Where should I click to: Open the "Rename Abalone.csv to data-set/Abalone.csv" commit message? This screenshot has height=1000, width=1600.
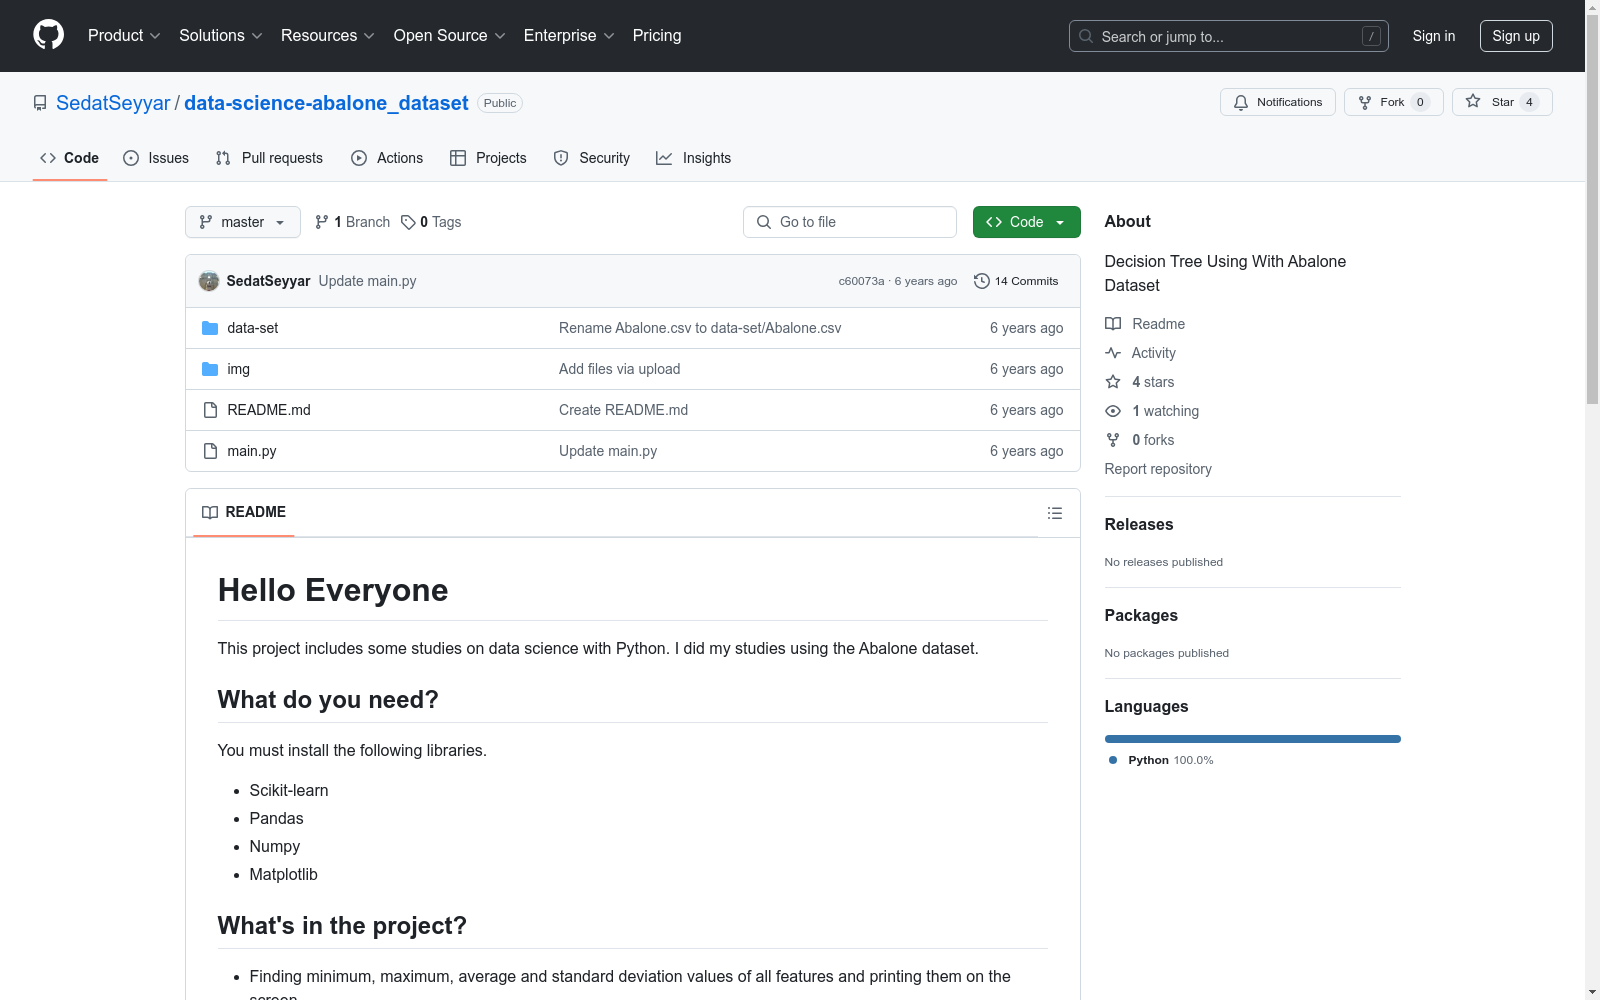point(700,328)
